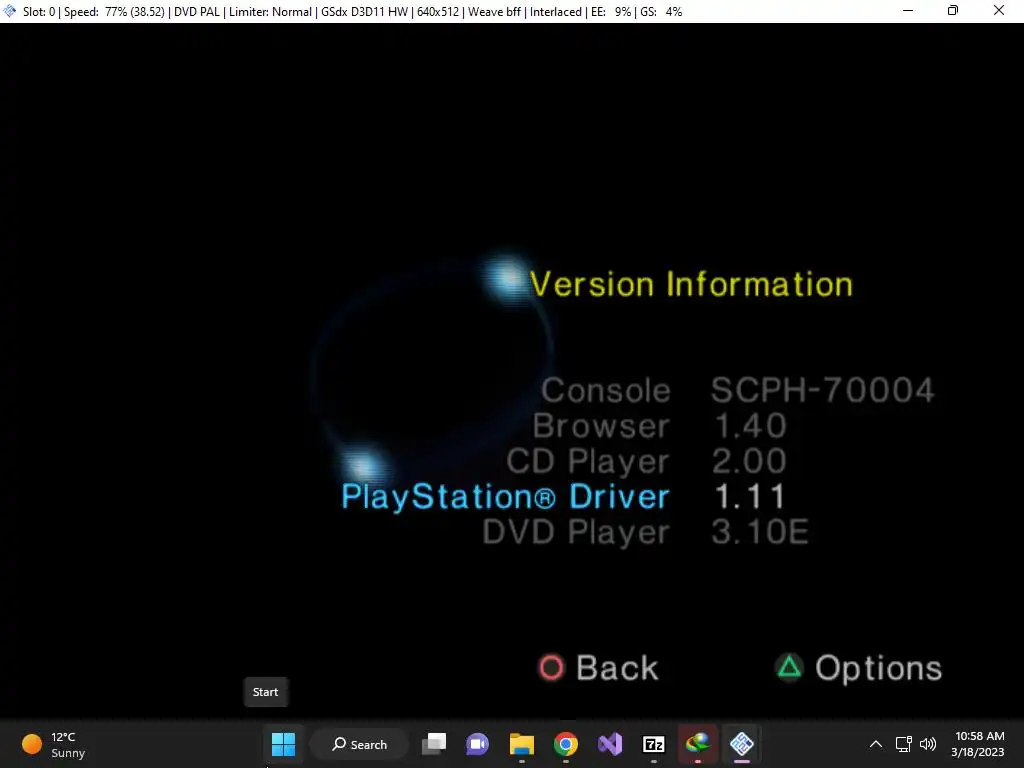The height and width of the screenshot is (768, 1024).
Task: Open clock showing 10:58 AM 3/18/2023
Action: [978, 744]
